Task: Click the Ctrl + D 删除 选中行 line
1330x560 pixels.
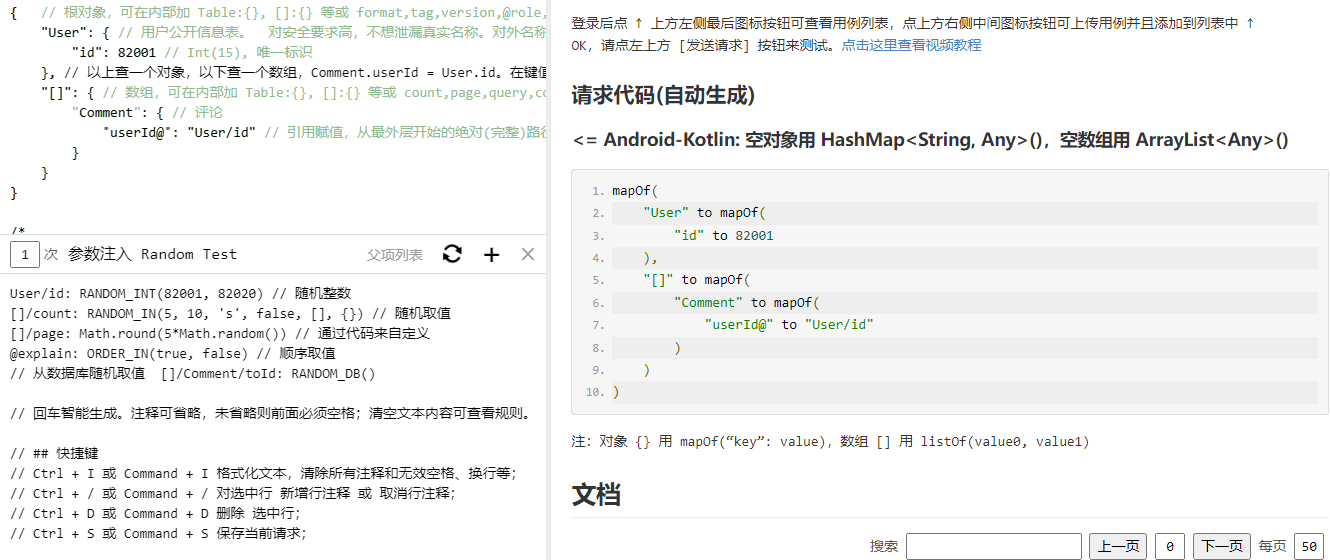Action: 154,513
